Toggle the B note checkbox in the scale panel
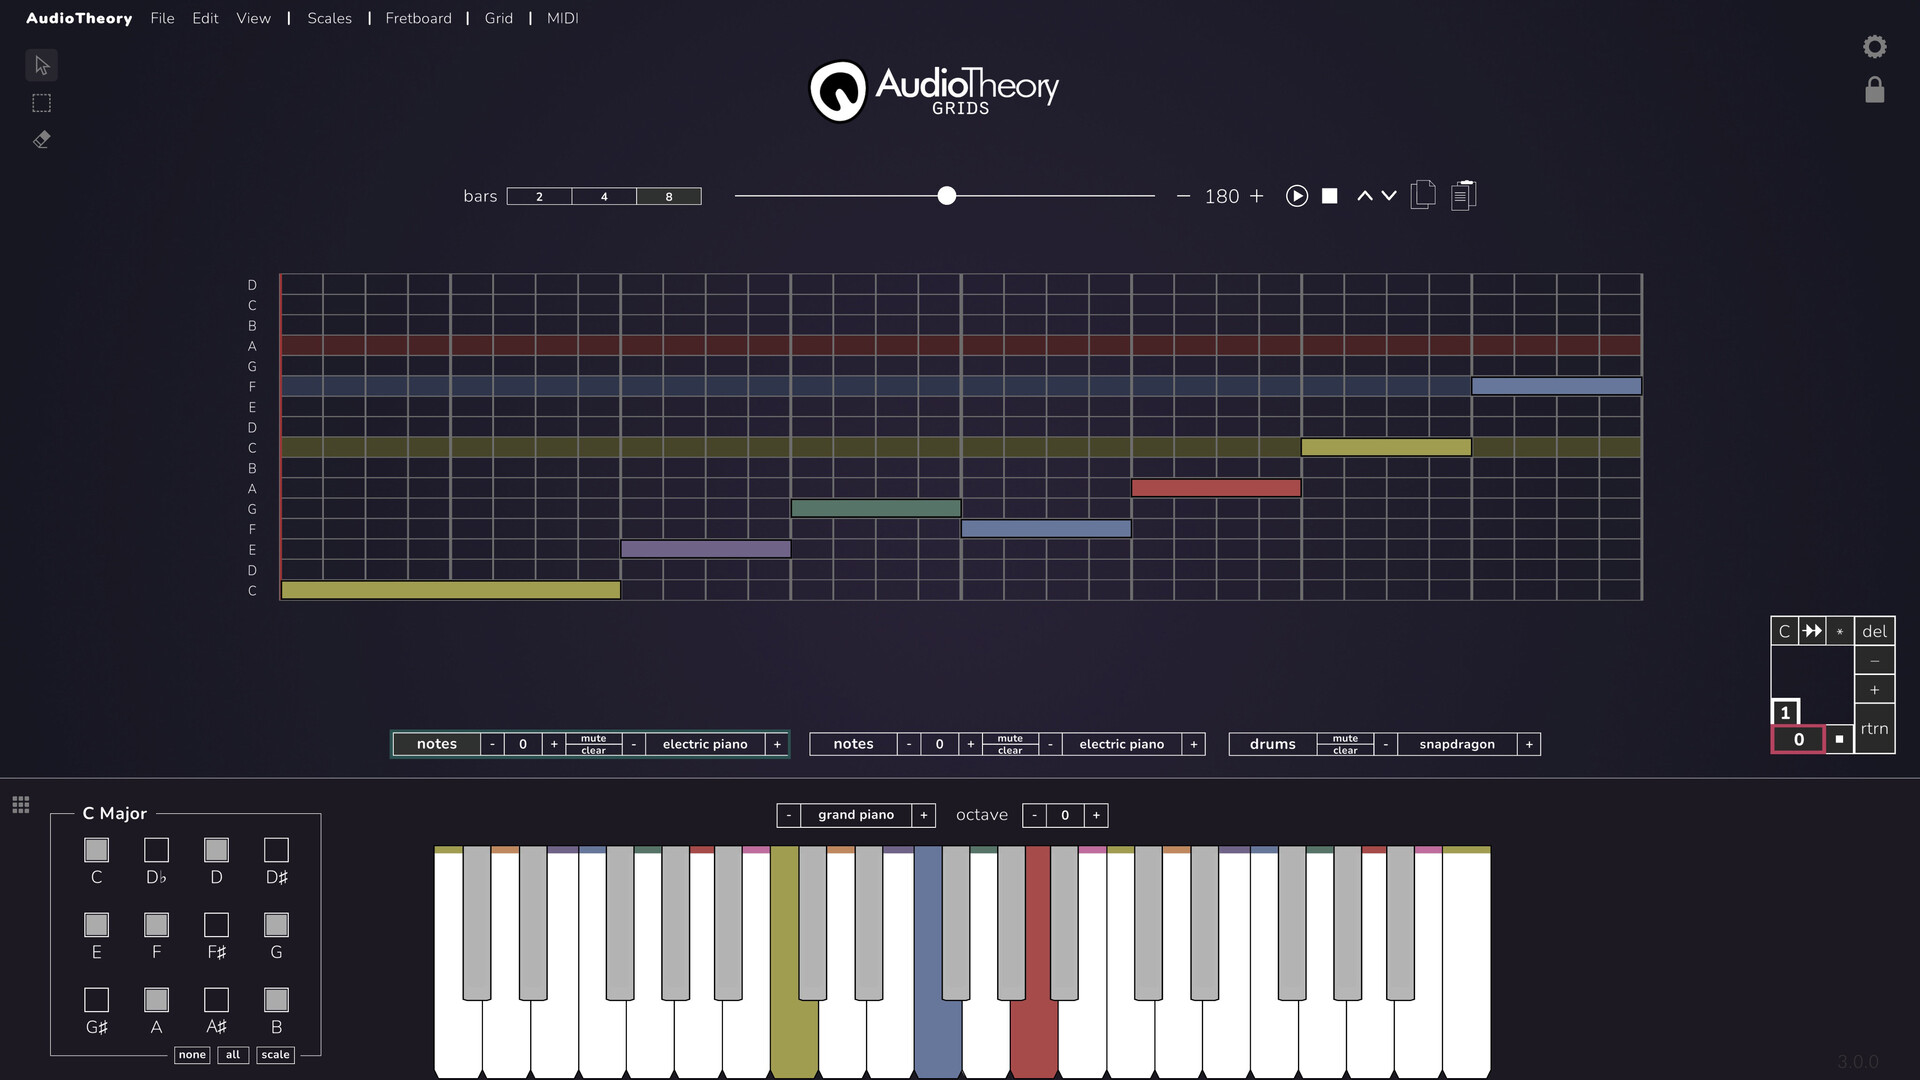The height and width of the screenshot is (1080, 1920). coord(276,1000)
